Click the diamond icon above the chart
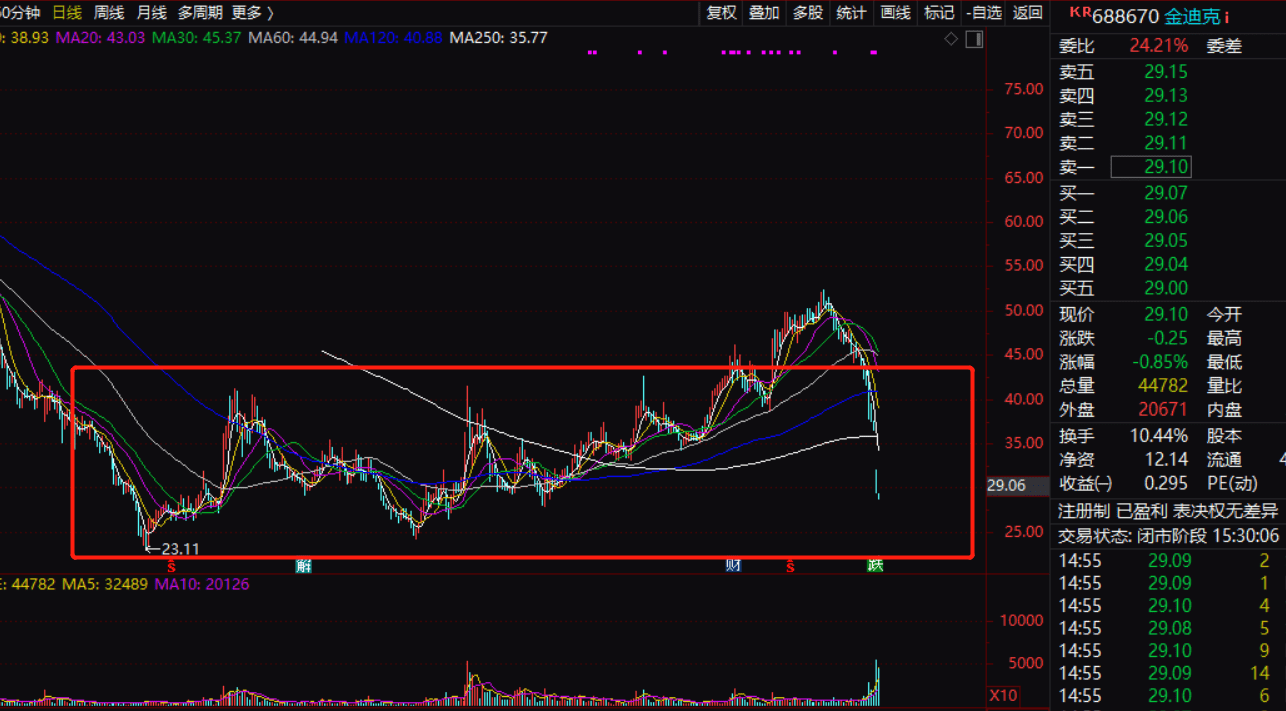The height and width of the screenshot is (711, 1286). [951, 39]
